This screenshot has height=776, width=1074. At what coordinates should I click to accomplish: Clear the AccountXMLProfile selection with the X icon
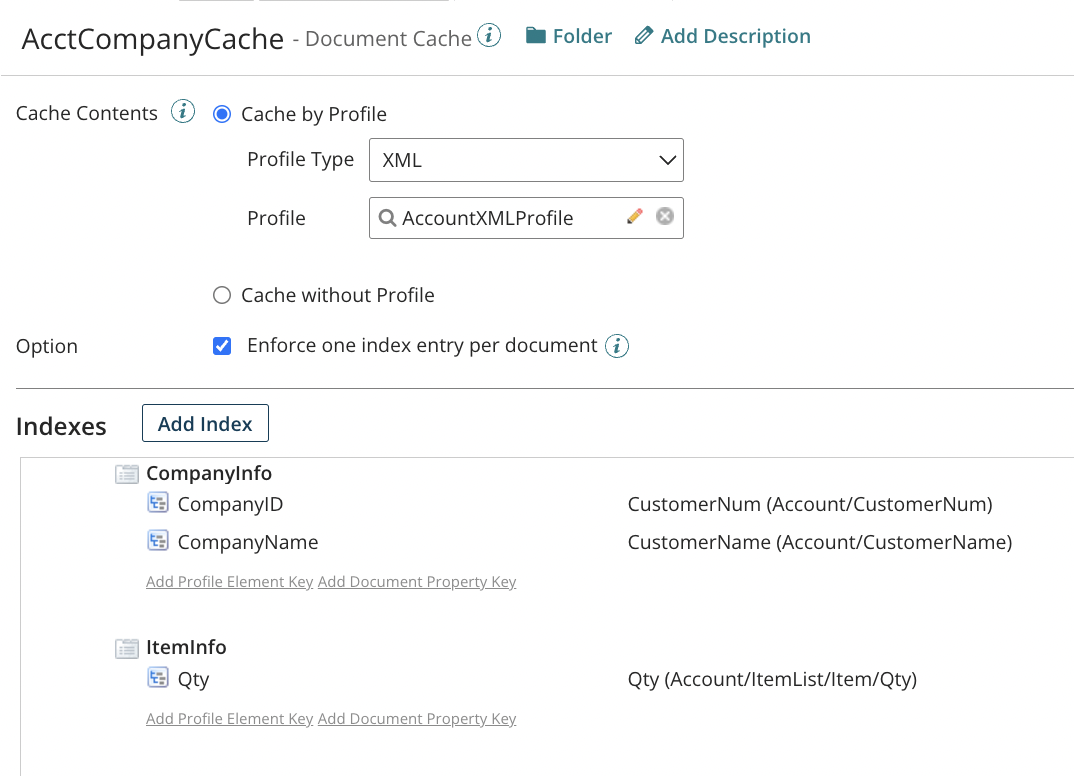click(x=664, y=216)
